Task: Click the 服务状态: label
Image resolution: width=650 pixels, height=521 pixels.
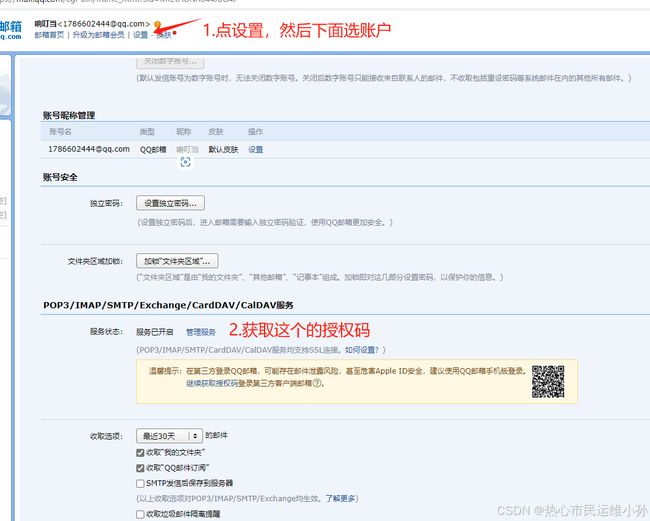Action: [x=107, y=332]
